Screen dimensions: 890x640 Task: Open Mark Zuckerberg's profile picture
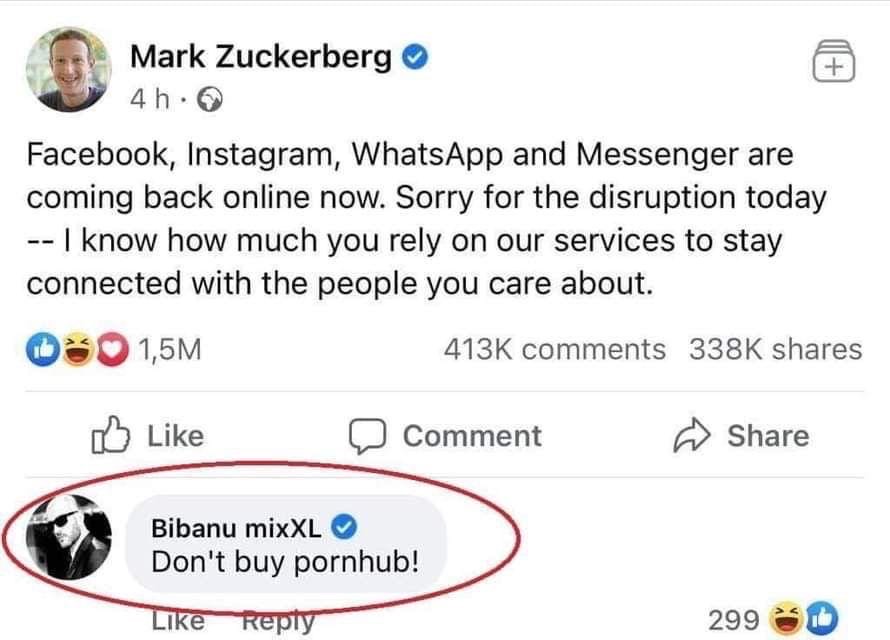point(68,69)
